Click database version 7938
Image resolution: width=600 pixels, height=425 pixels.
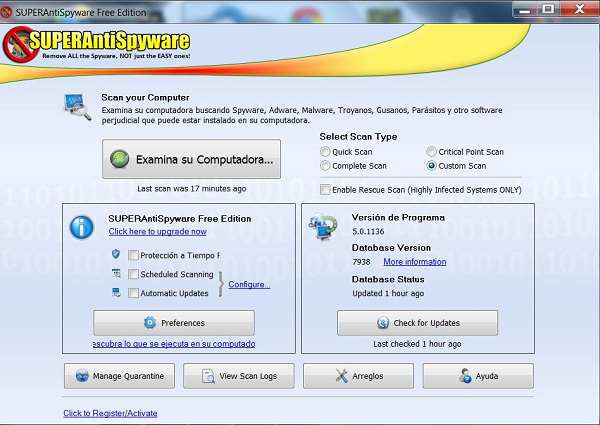(361, 262)
